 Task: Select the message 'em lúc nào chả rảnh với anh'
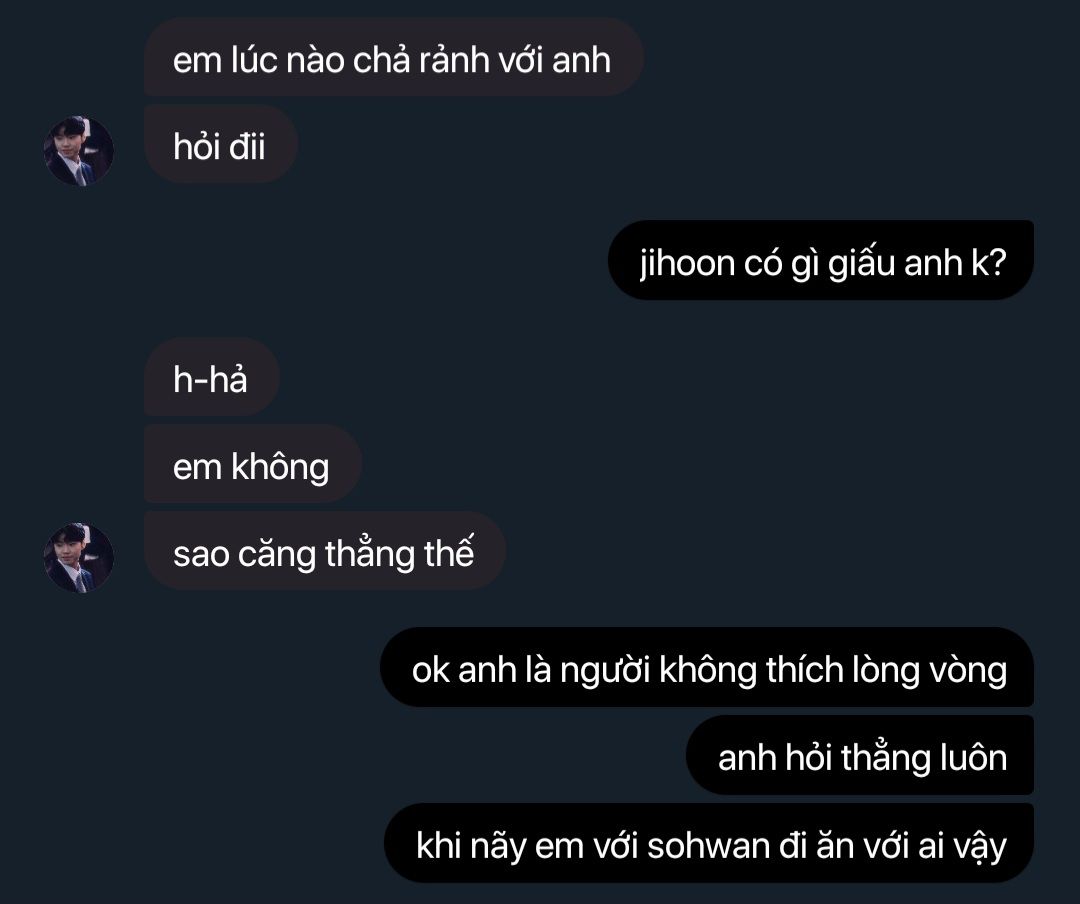pyautogui.click(x=394, y=57)
